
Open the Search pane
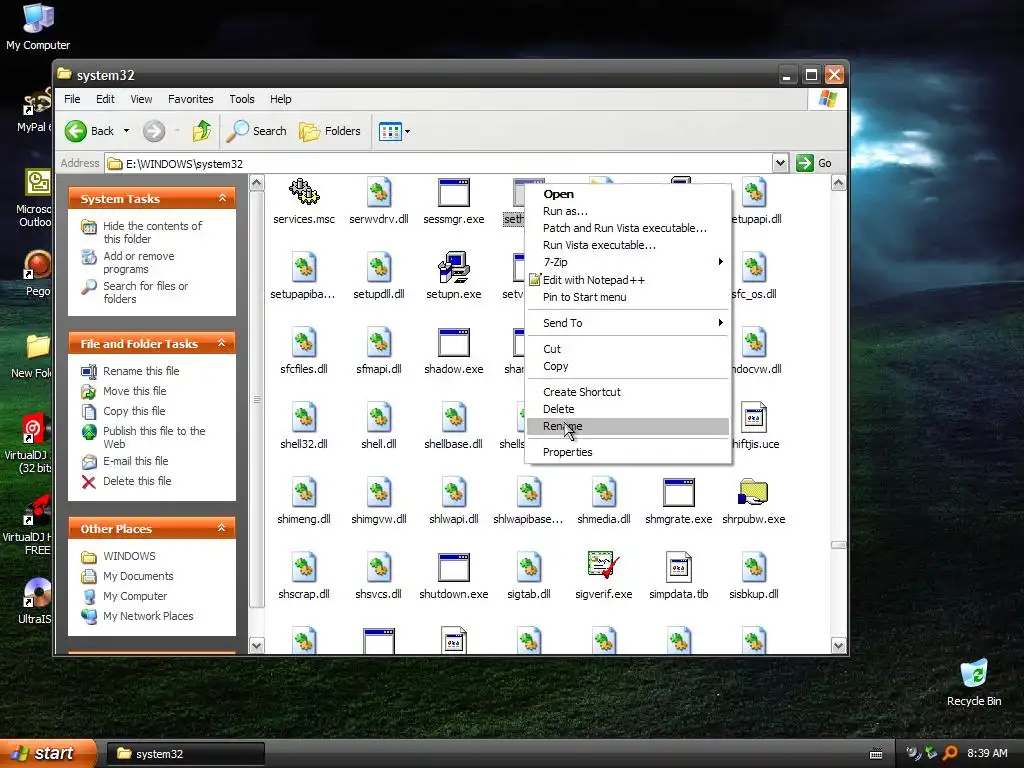[x=257, y=131]
